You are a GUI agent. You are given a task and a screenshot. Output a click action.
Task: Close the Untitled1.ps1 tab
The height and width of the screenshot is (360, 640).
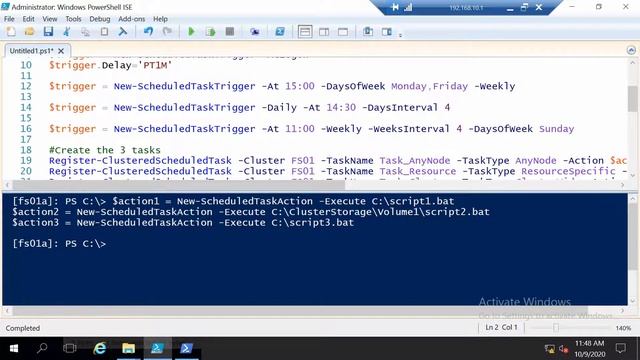61,51
